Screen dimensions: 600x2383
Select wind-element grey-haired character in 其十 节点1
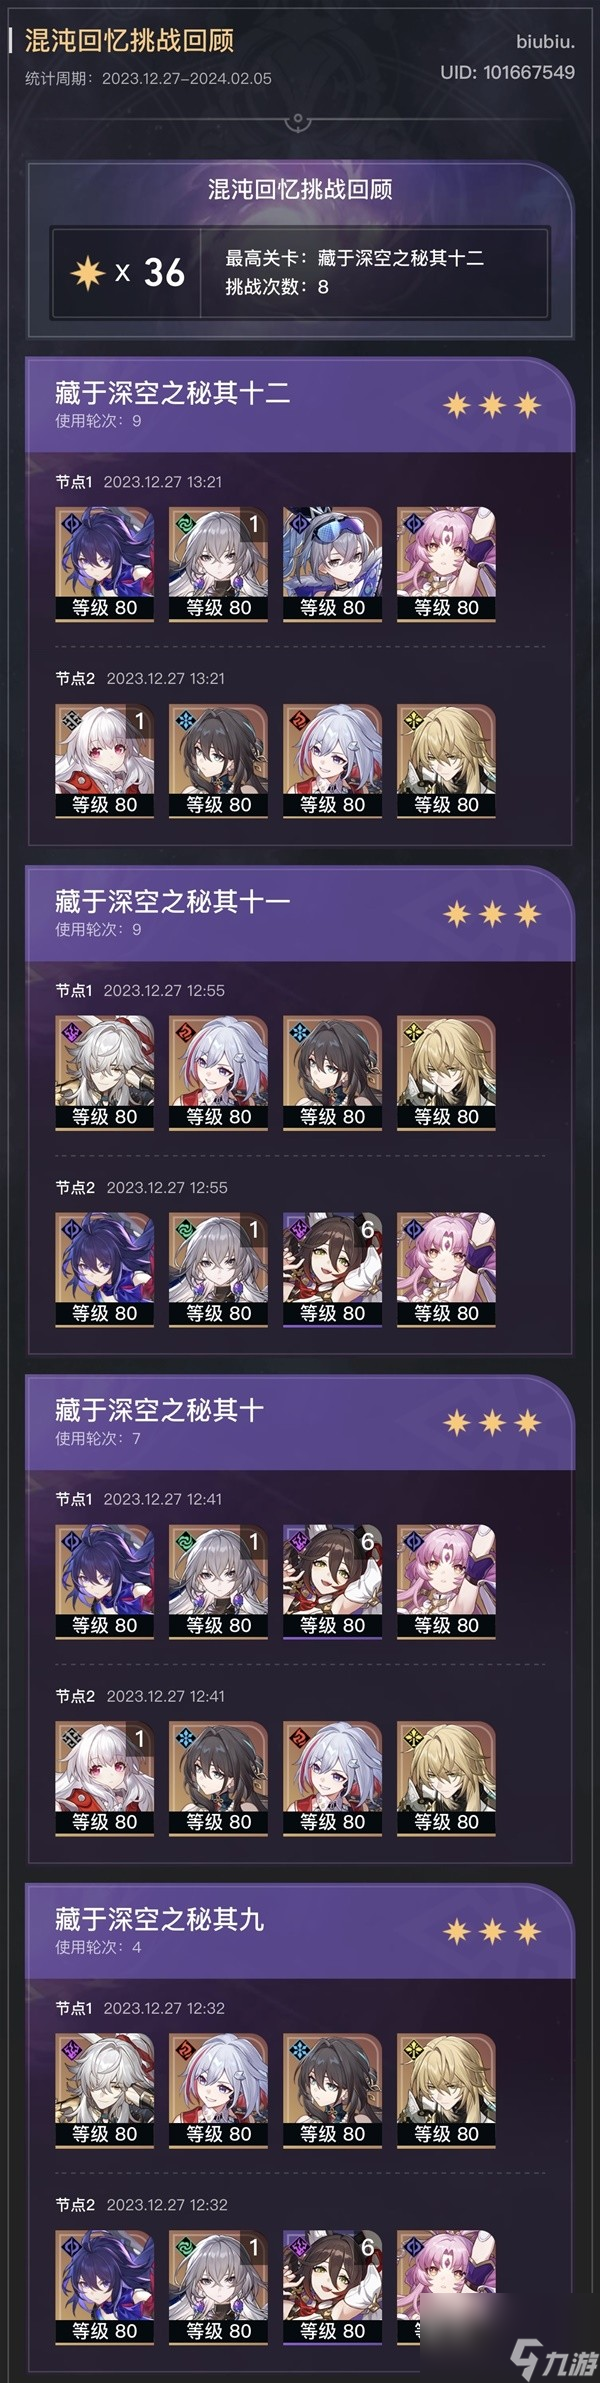pos(218,1582)
